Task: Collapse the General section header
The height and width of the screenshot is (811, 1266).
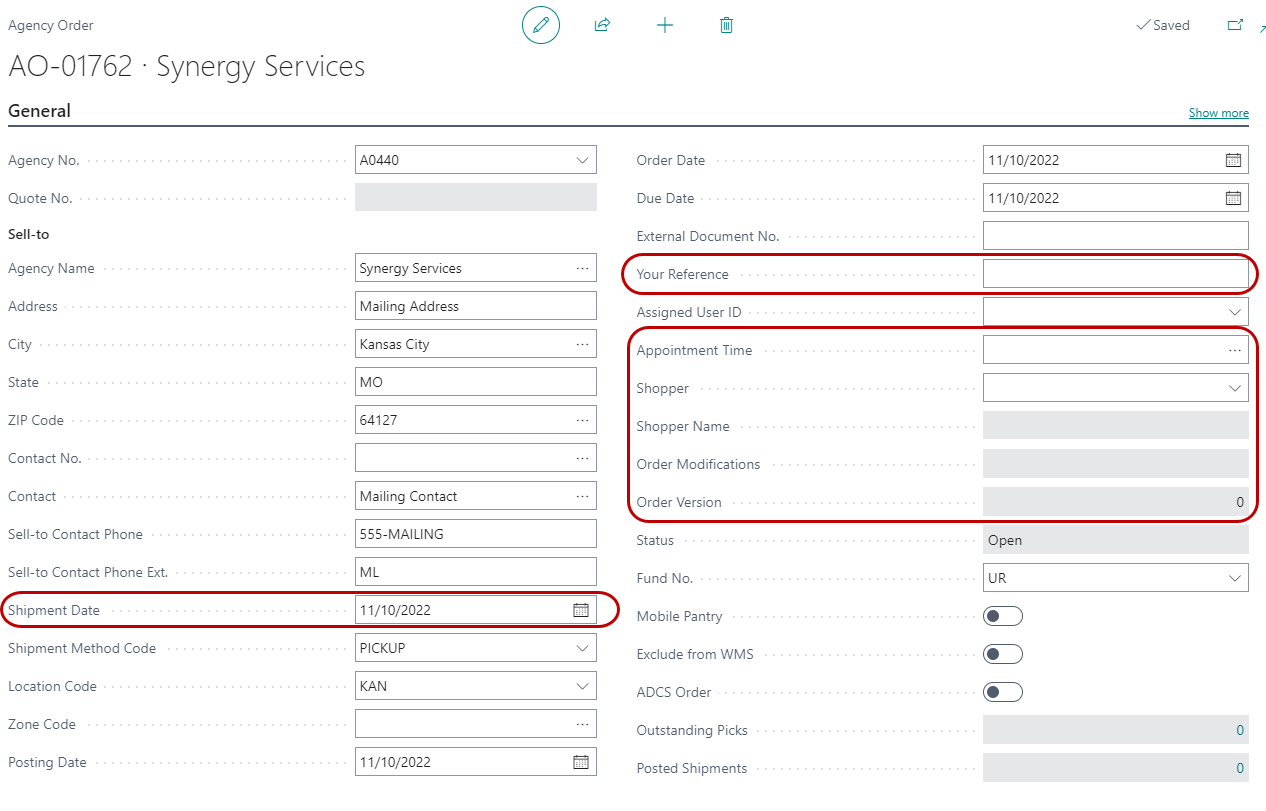Action: click(40, 111)
